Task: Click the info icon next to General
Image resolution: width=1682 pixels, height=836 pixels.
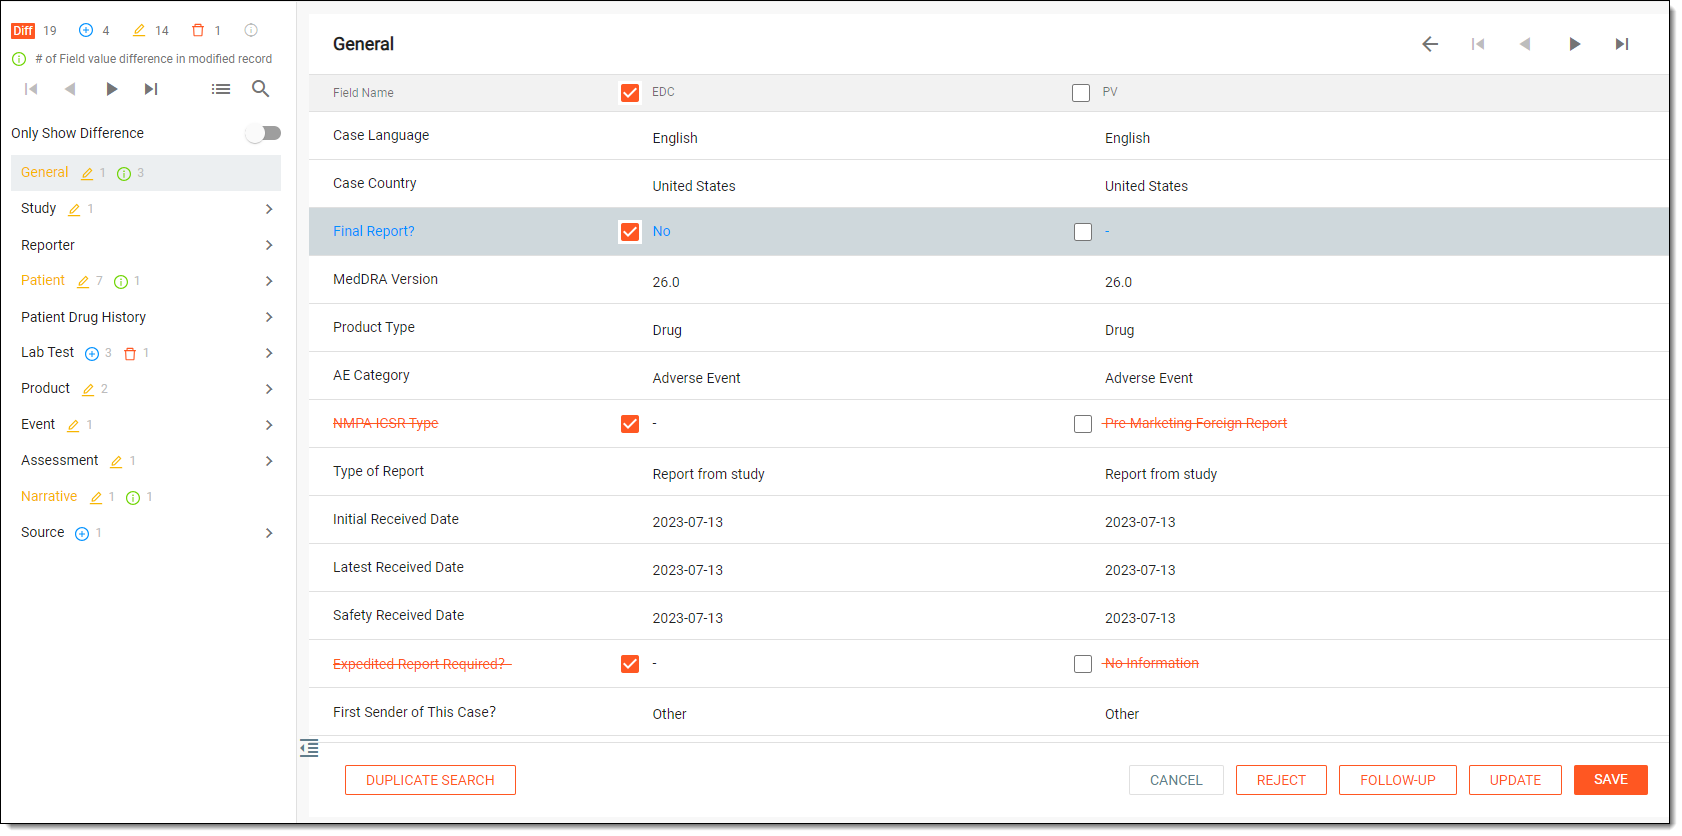Action: click(124, 174)
